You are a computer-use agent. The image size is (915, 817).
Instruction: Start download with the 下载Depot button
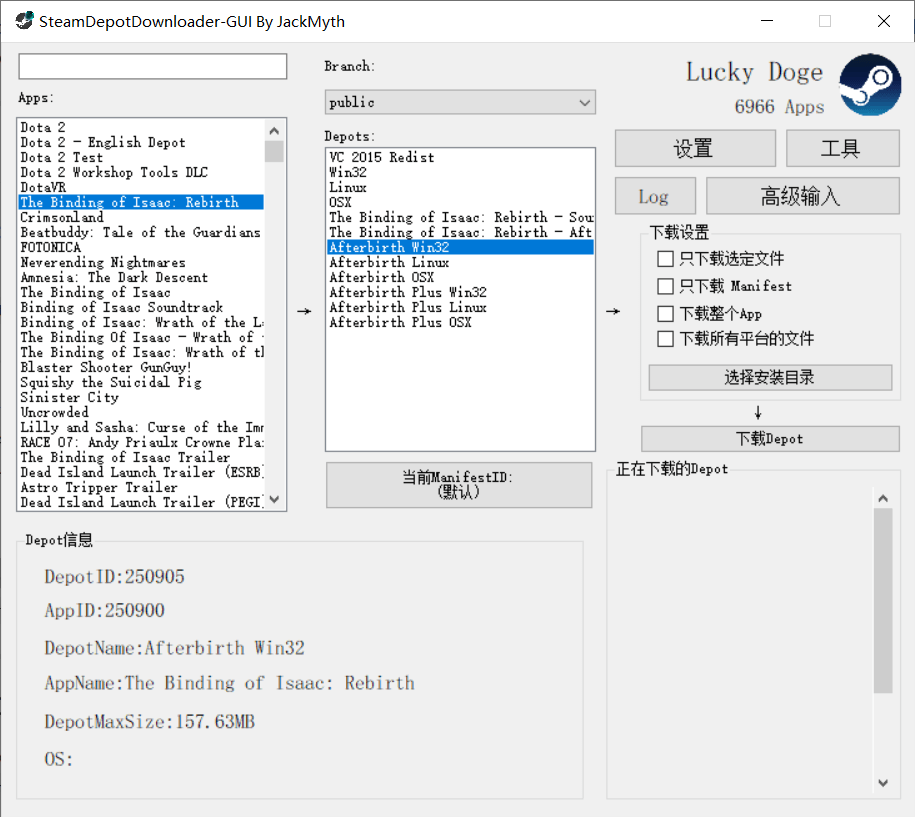click(x=769, y=438)
